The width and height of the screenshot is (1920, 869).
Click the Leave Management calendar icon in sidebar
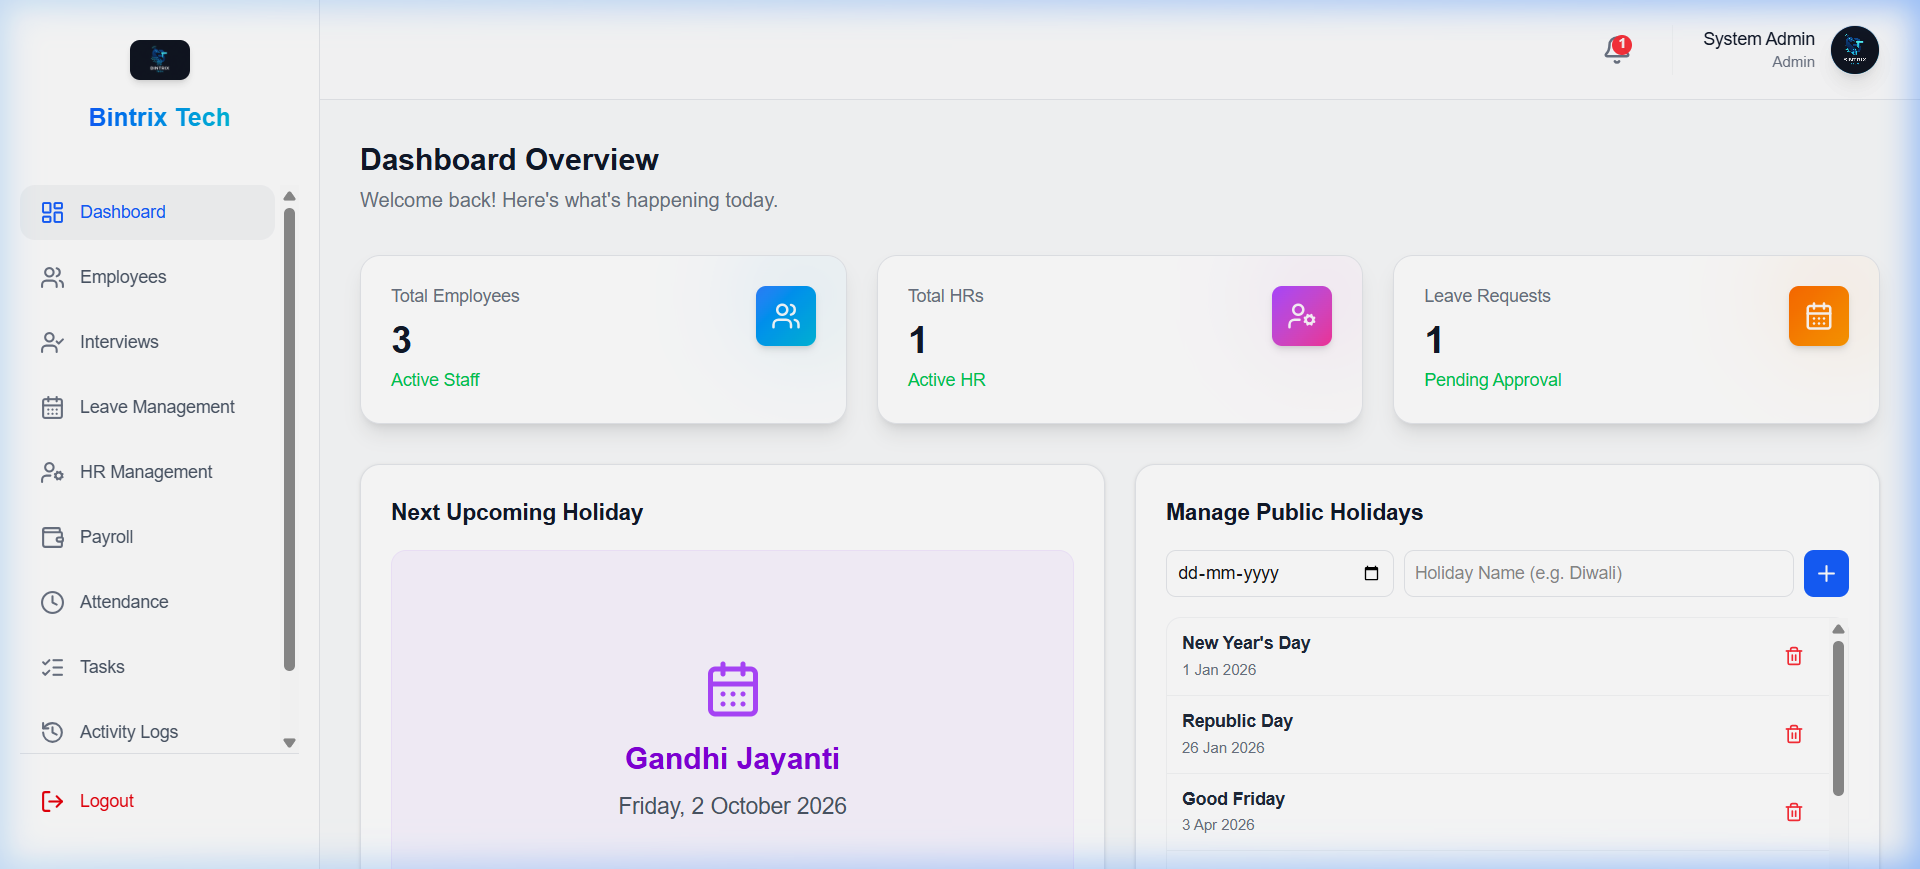(x=52, y=407)
